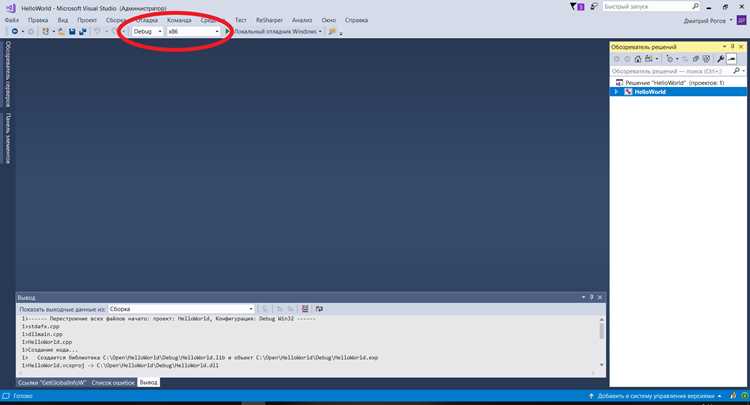Viewport: 750px width, 405px height.
Task: Toggle preview selected items in Solution Explorer
Action: pyautogui.click(x=731, y=59)
